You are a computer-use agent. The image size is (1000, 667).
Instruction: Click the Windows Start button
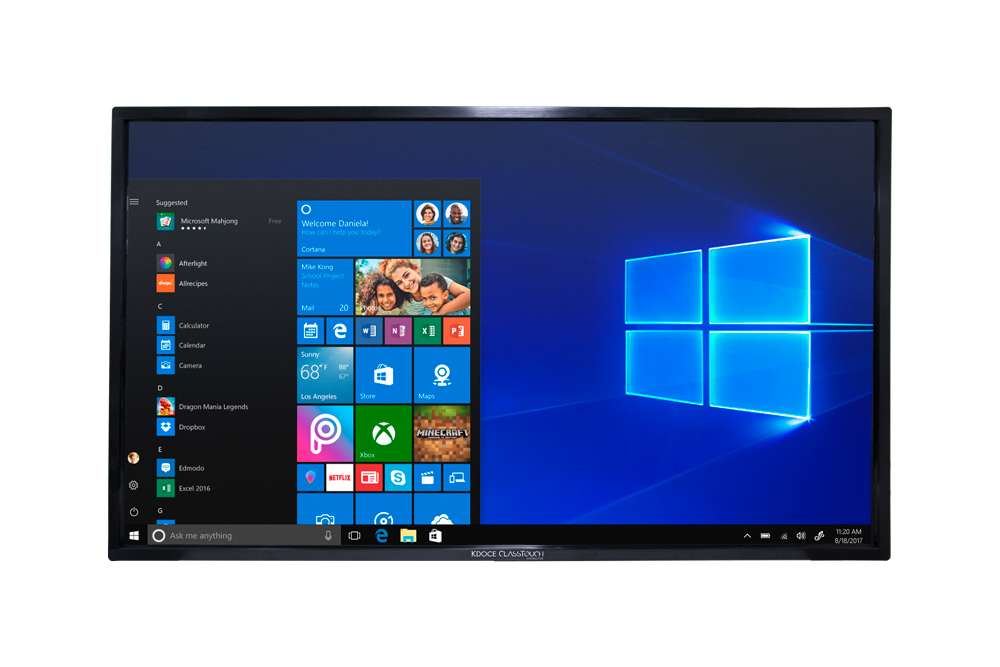pyautogui.click(x=134, y=536)
